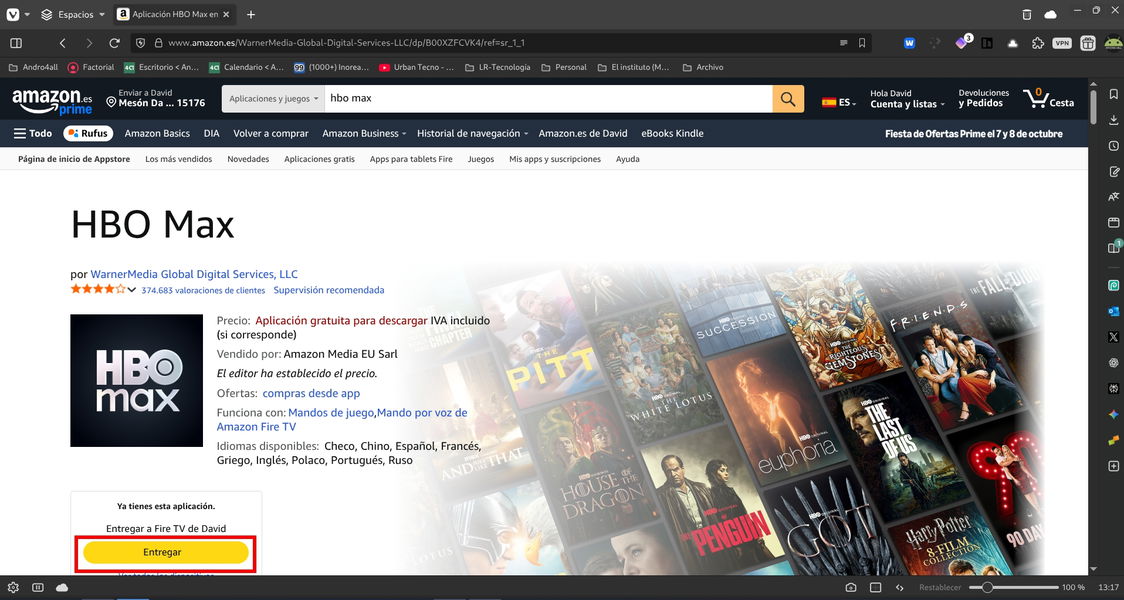
Task: Open Amazon Basics nav item
Action: 157,133
